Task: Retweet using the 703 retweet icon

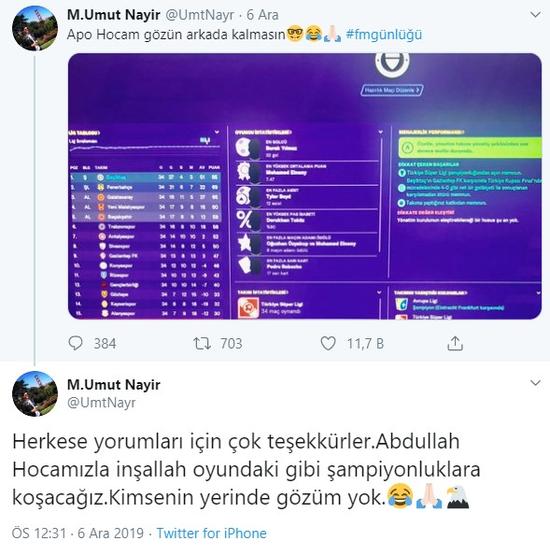Action: coord(202,343)
